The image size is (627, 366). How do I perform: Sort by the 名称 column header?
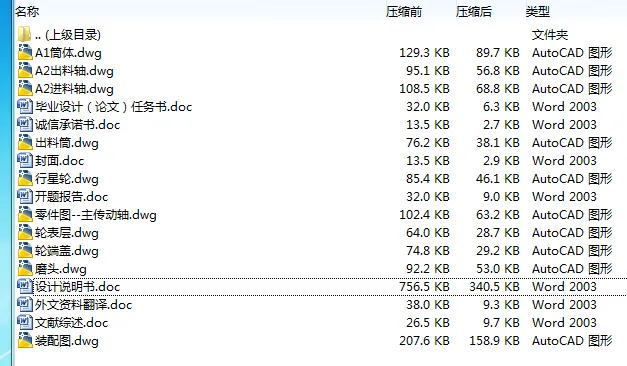pos(27,12)
